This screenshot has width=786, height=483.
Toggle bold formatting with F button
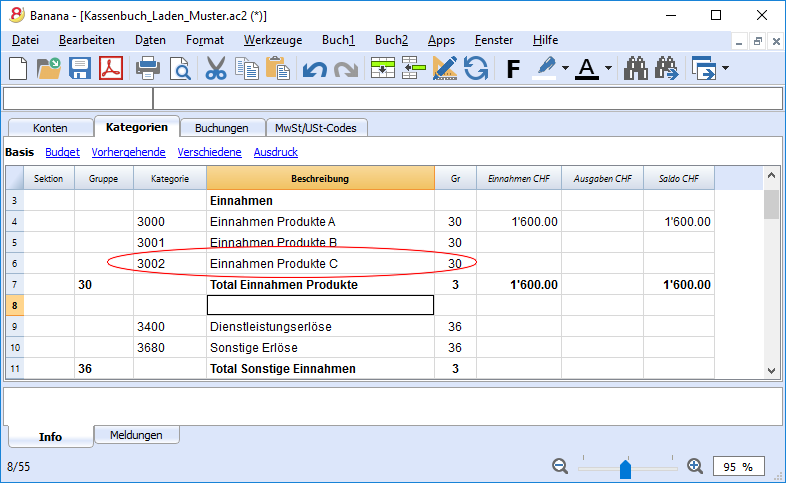coord(513,69)
